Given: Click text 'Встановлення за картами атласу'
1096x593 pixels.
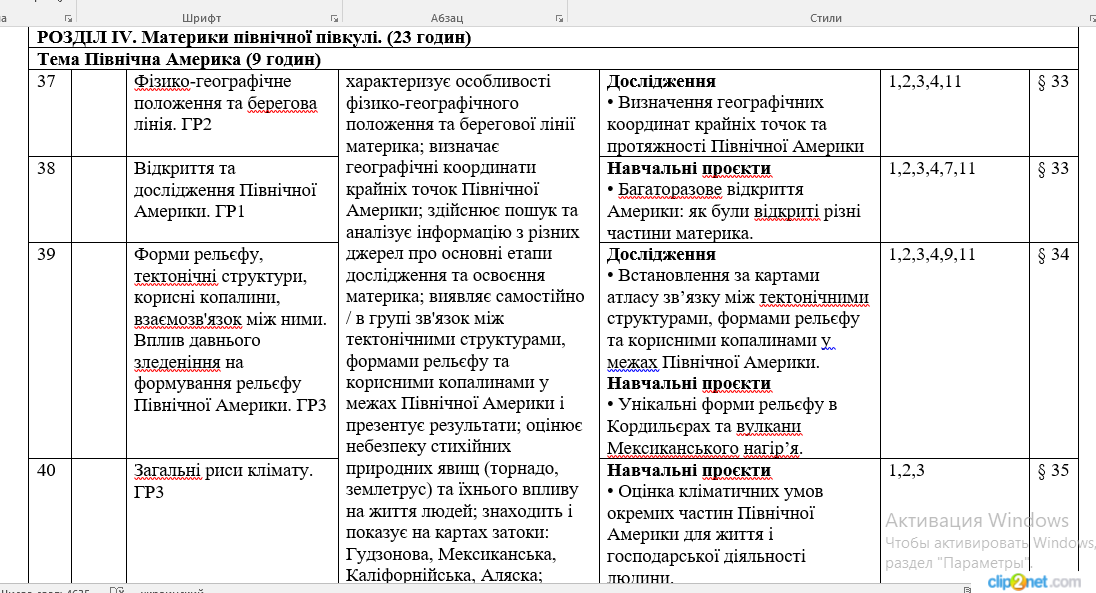Looking at the screenshot, I should point(713,287).
